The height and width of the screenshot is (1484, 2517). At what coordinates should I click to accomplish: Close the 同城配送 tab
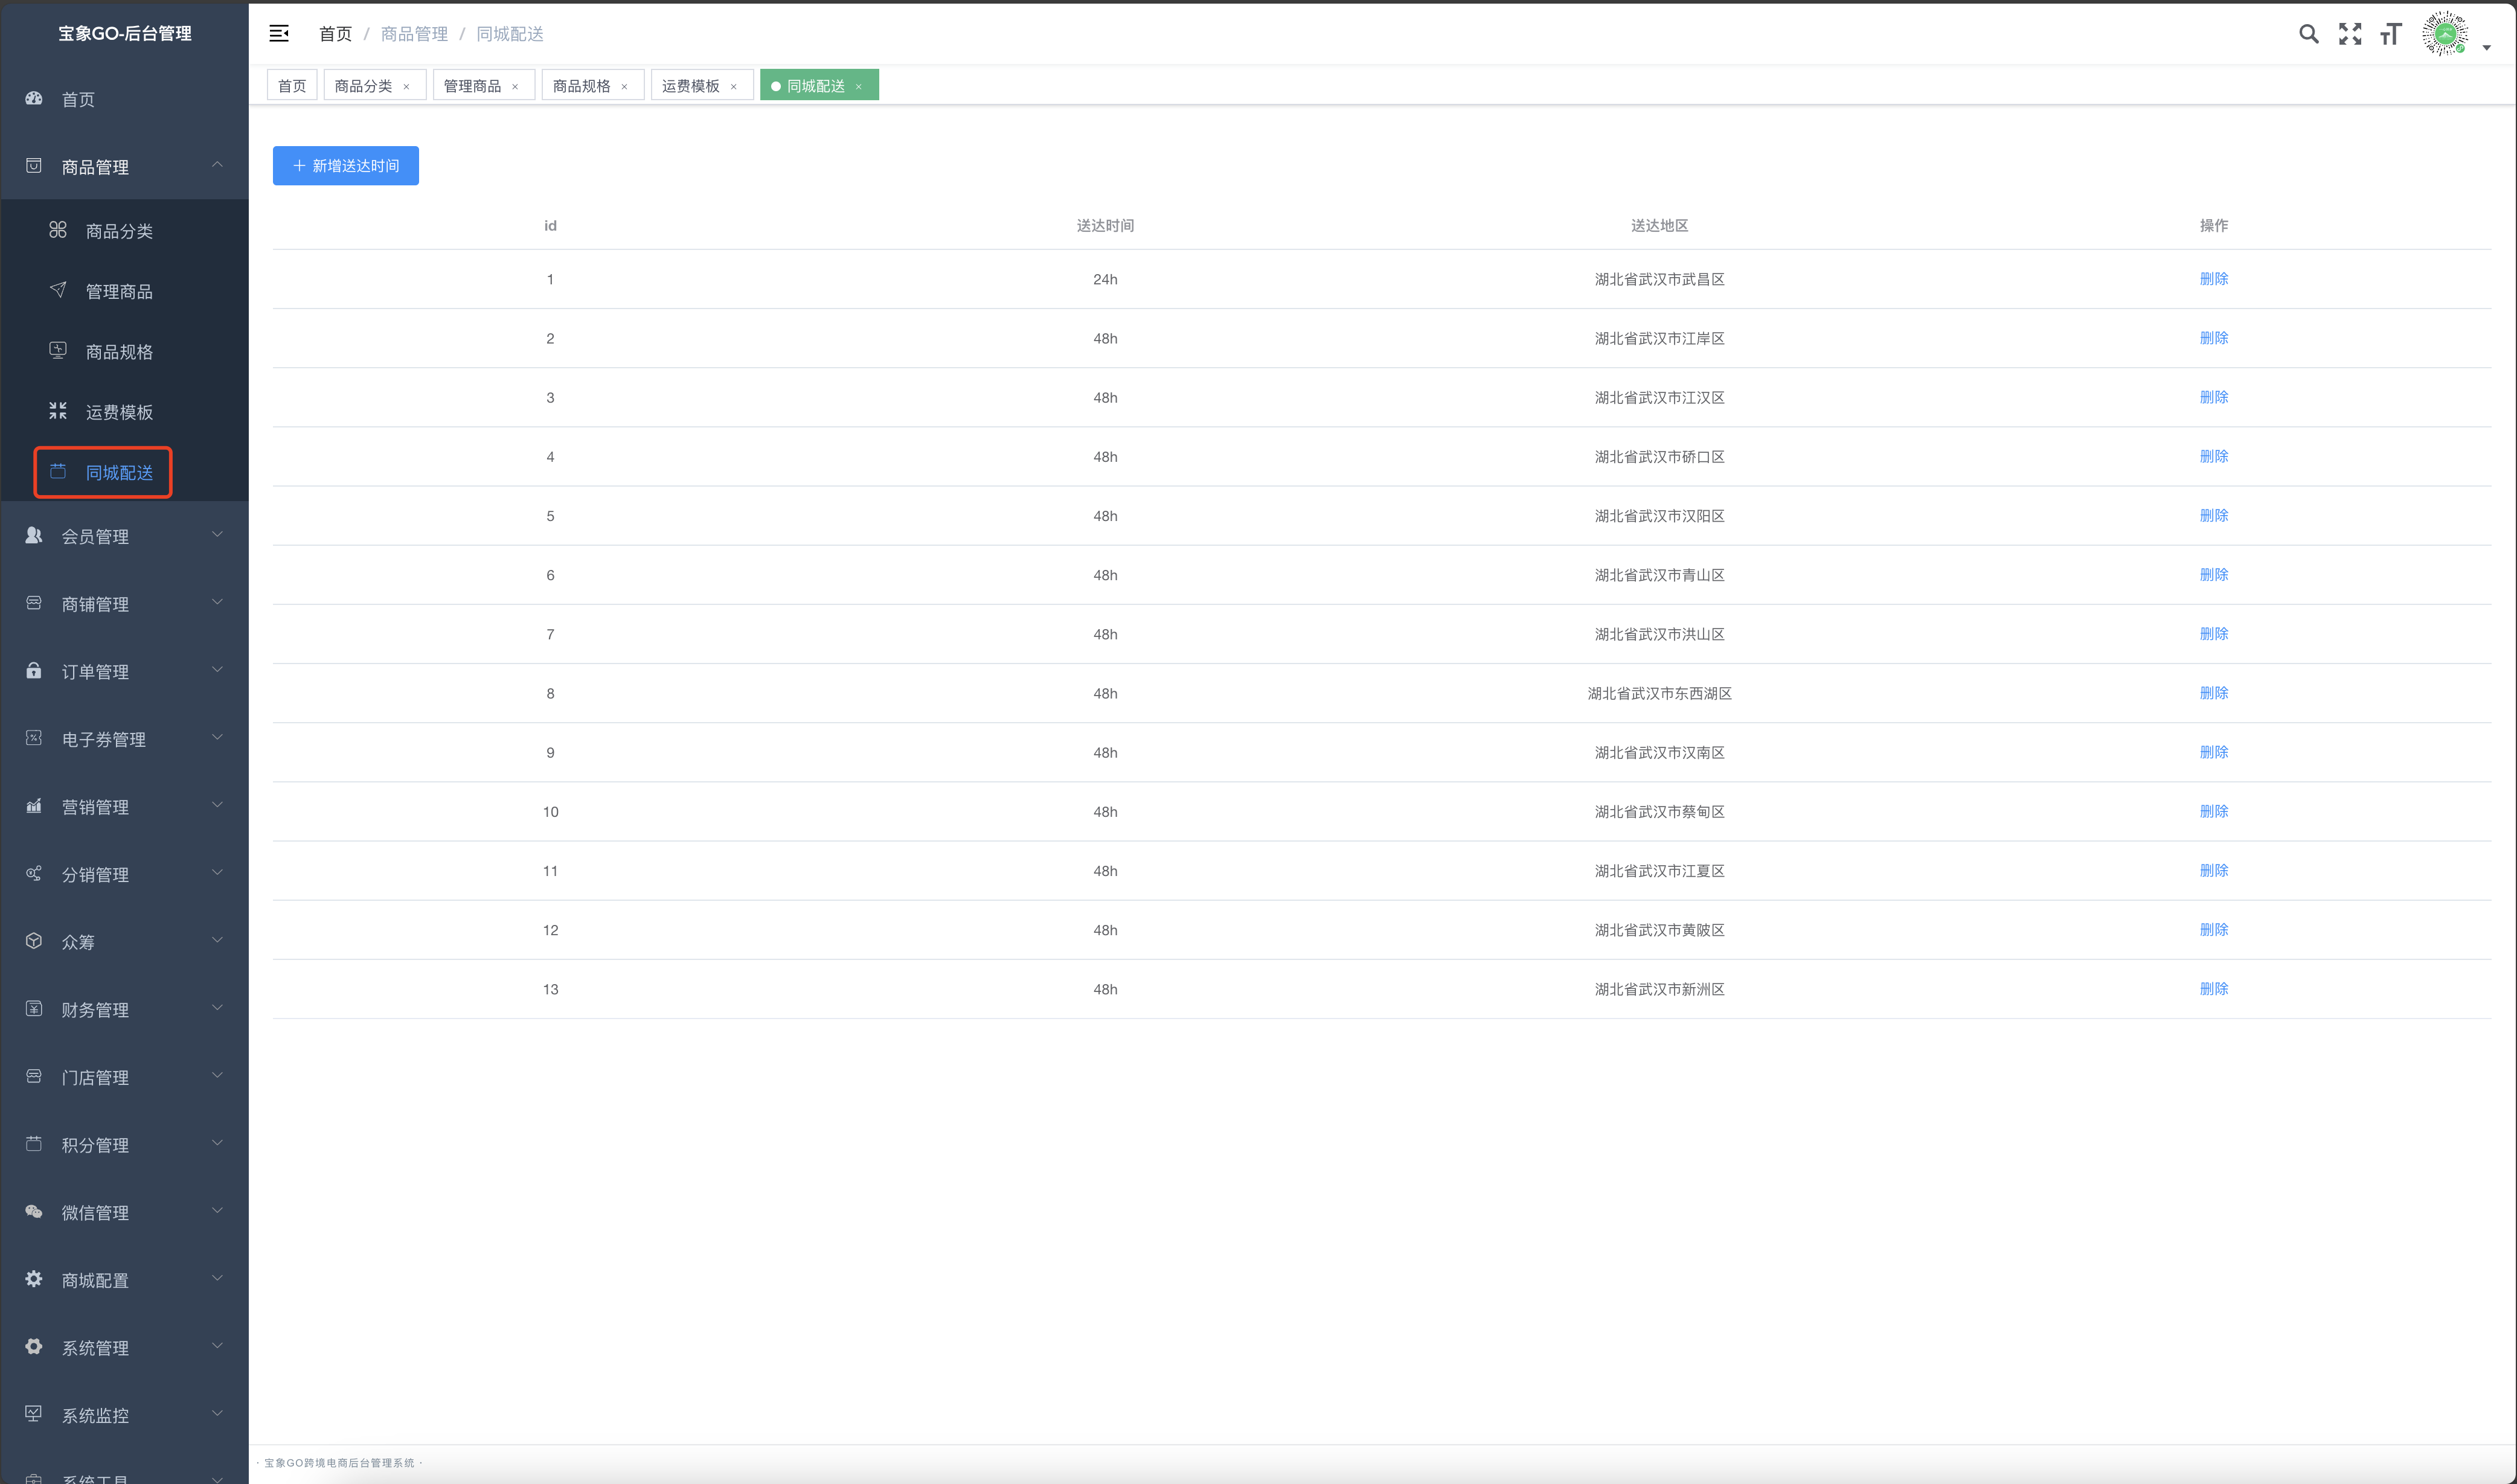[858, 87]
